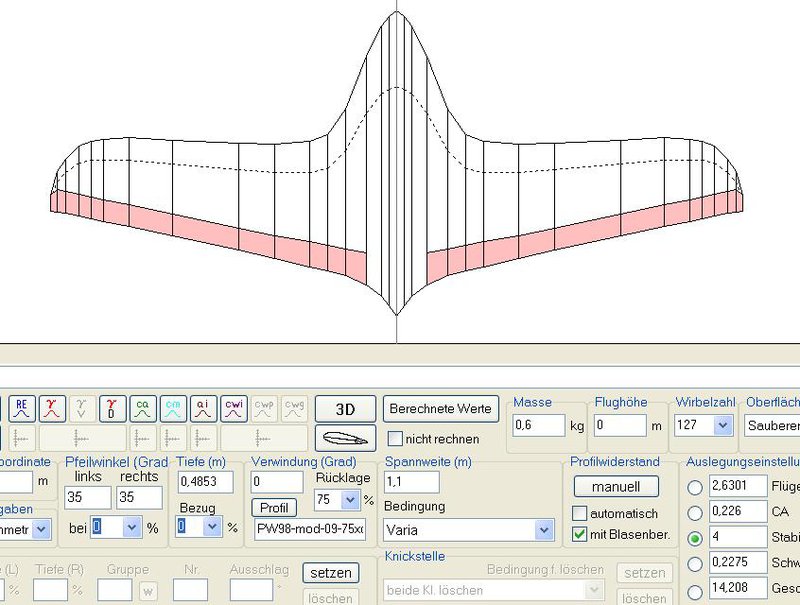Select the radio button beside 0,226 CA
The image size is (800, 605).
click(696, 513)
